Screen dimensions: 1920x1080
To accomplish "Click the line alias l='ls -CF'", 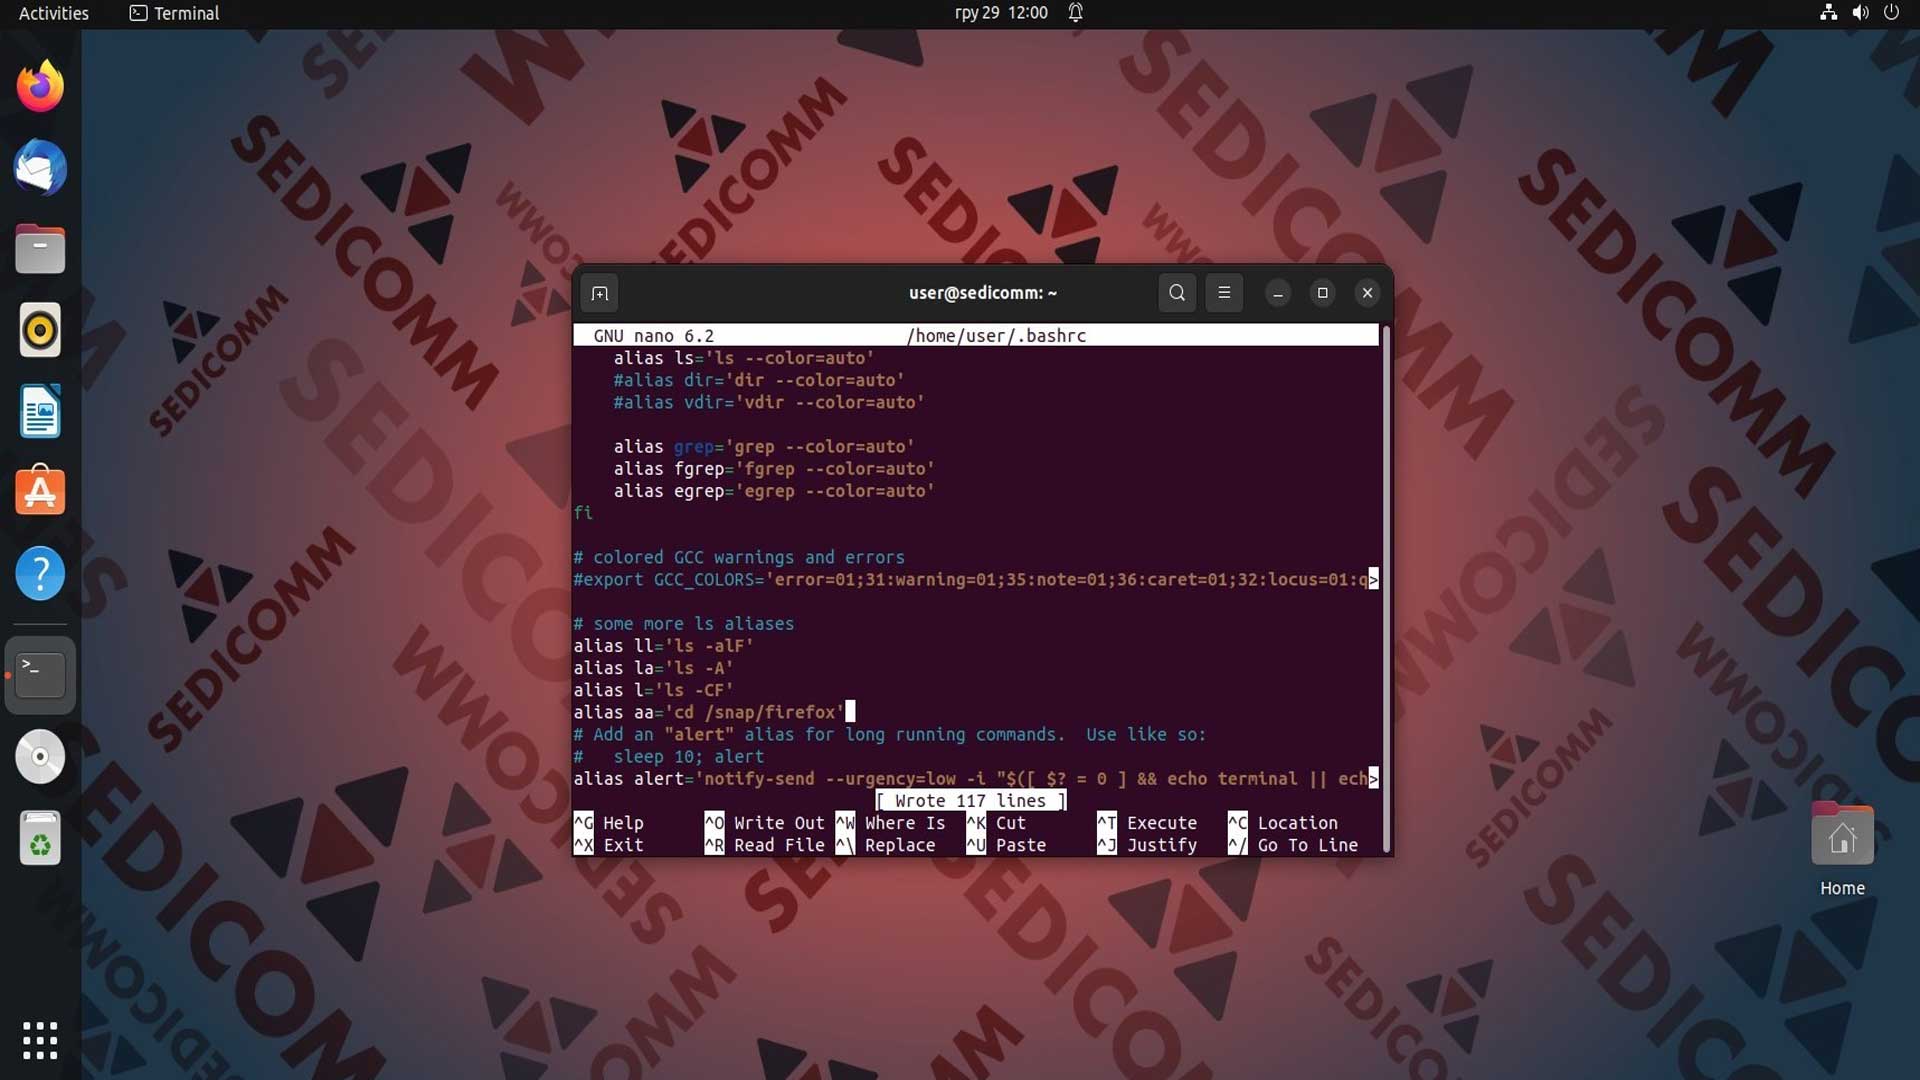I will click(653, 690).
